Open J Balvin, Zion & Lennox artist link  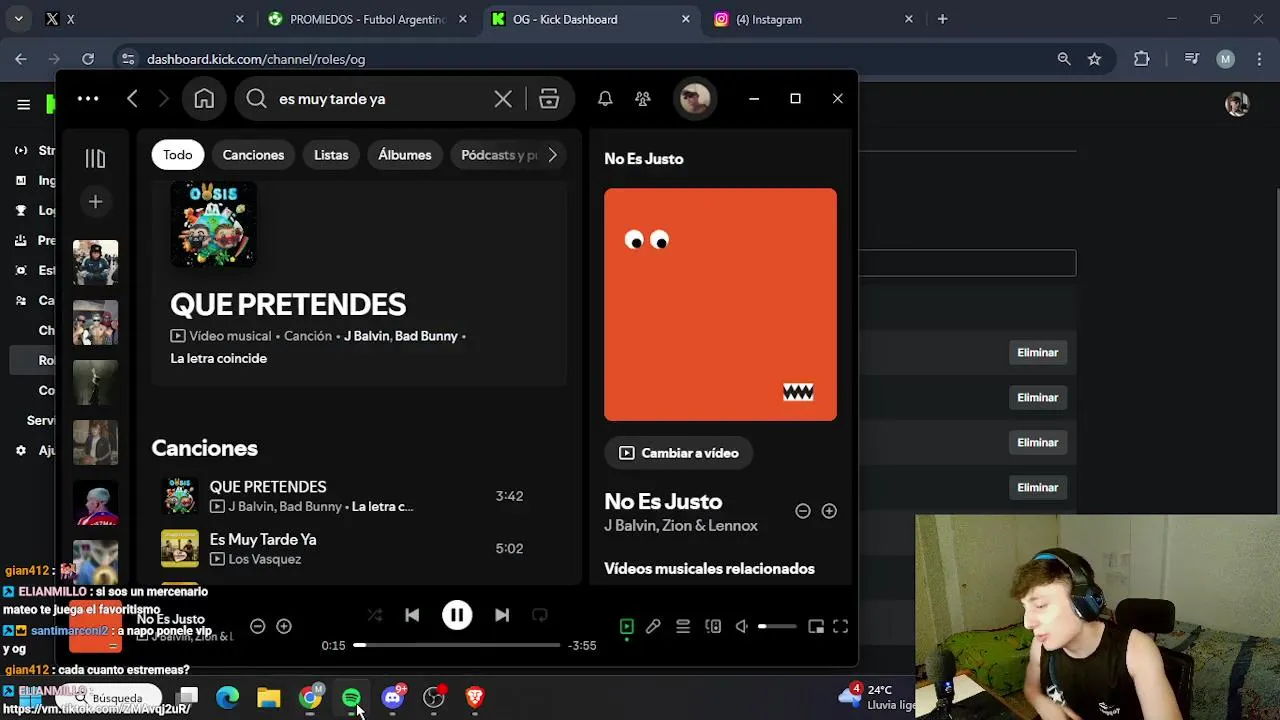click(x=681, y=526)
